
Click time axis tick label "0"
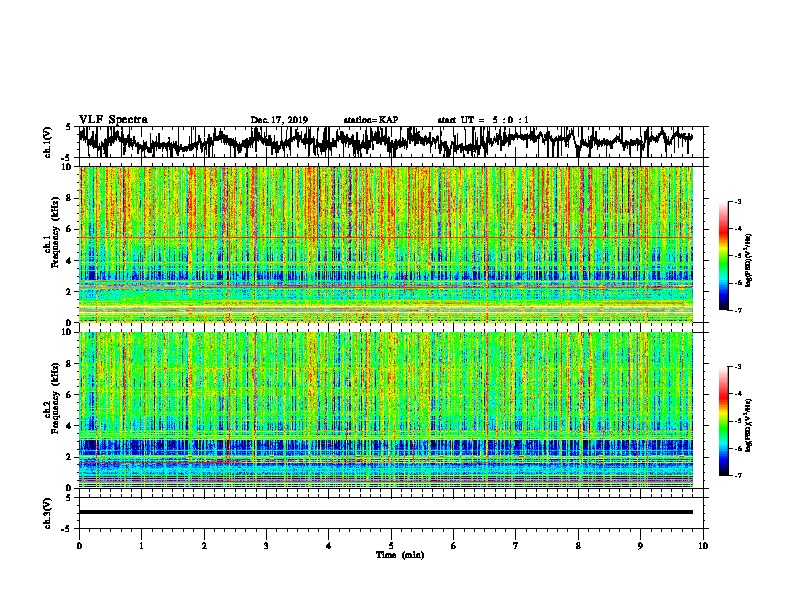[x=79, y=546]
